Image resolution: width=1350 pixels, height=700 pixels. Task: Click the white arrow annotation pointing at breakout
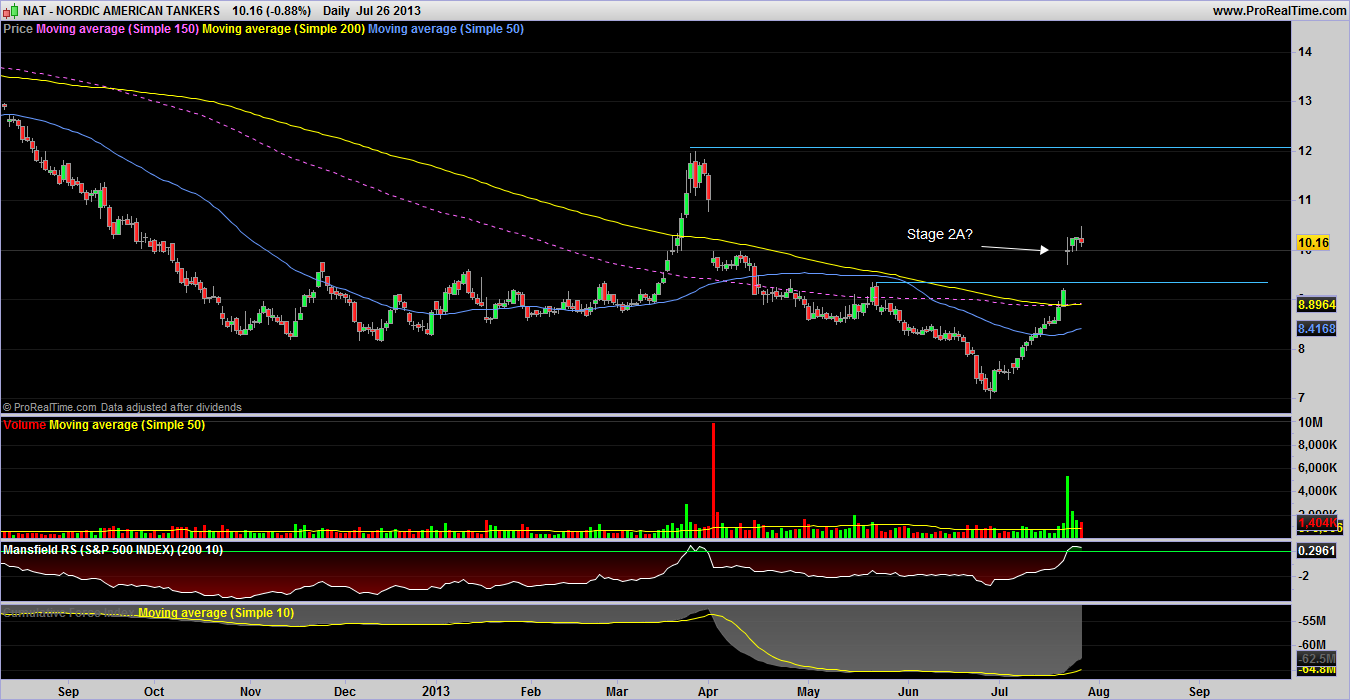(x=1014, y=249)
